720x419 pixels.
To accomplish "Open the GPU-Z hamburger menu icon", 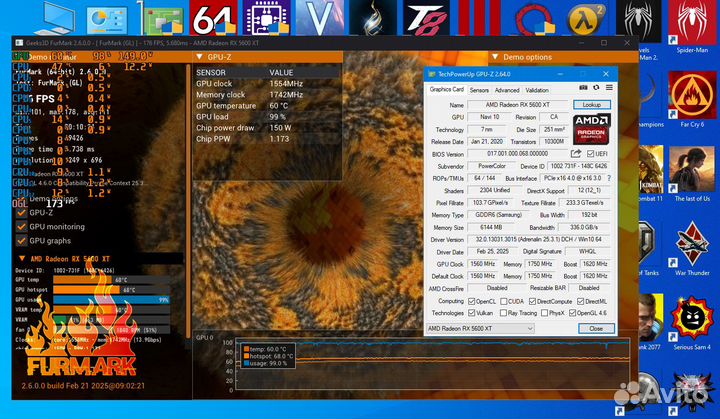I will click(607, 89).
